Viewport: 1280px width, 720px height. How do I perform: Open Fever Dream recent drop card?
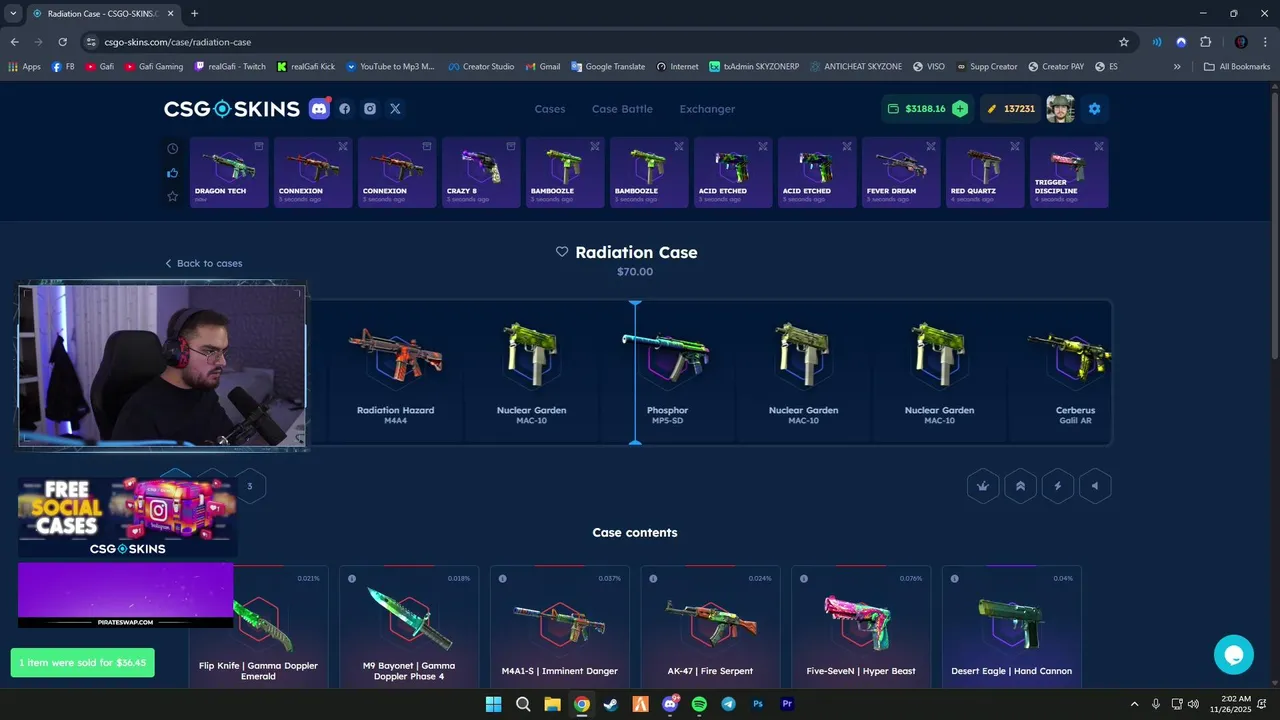click(x=901, y=172)
